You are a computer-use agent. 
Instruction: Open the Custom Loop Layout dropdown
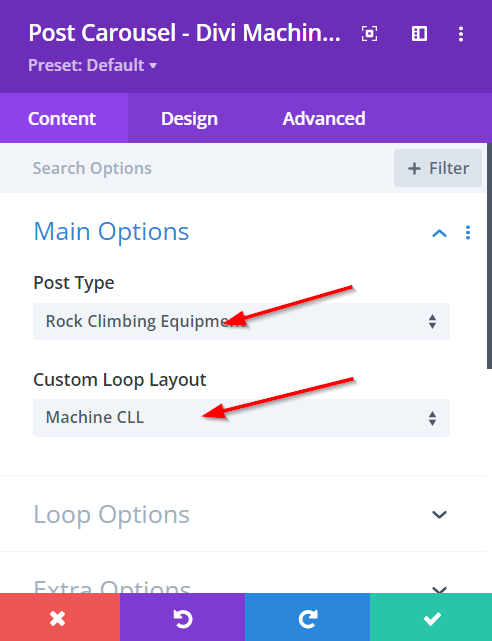(241, 418)
